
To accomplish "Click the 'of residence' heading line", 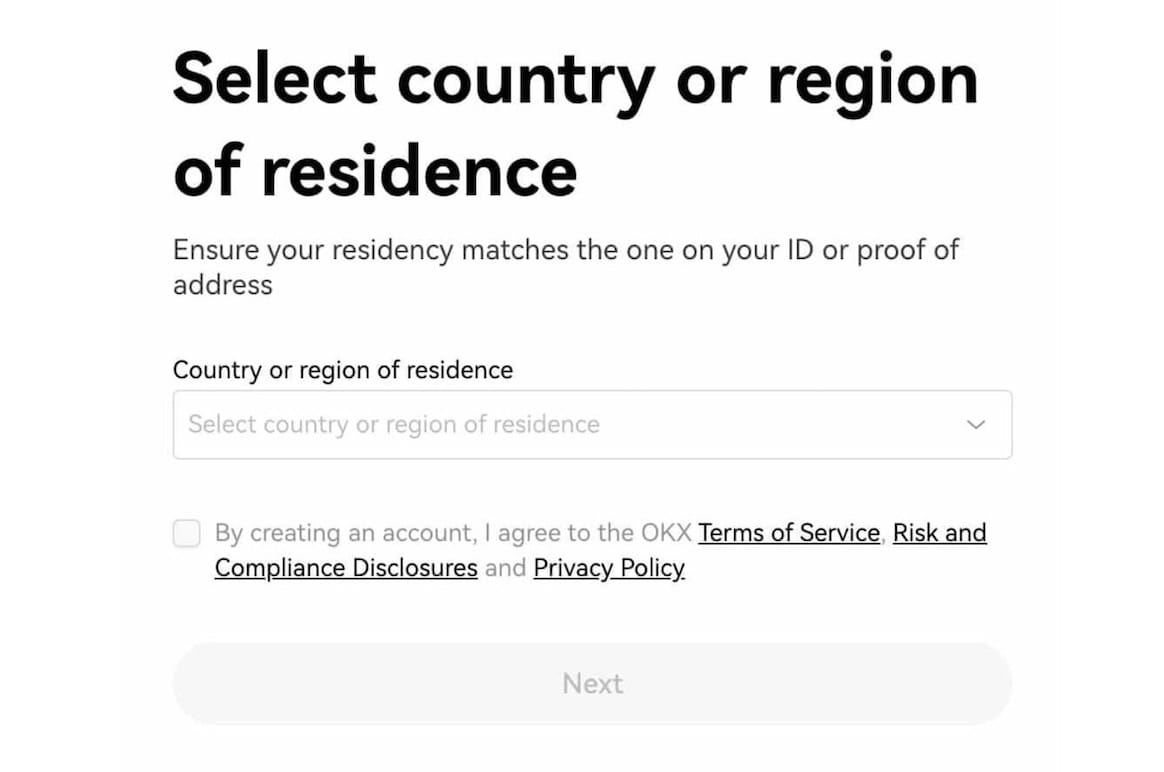I will tap(375, 171).
